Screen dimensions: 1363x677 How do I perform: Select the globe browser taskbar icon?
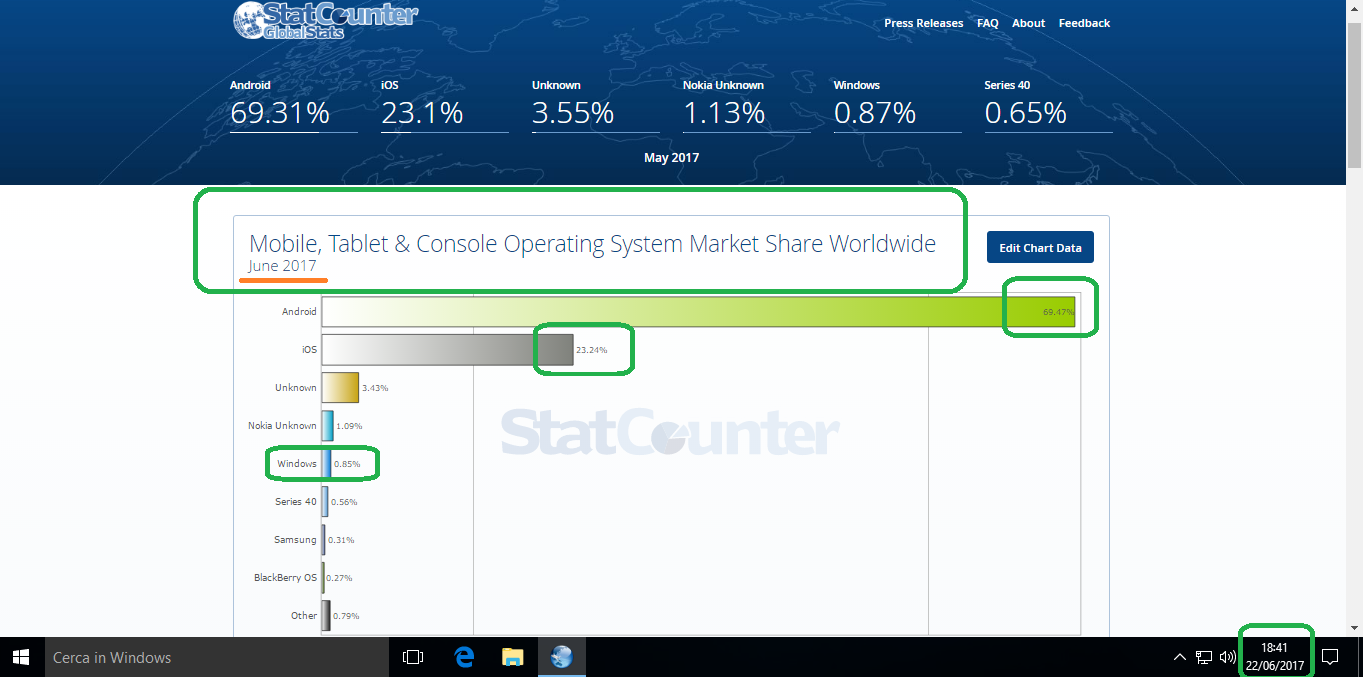tap(561, 657)
